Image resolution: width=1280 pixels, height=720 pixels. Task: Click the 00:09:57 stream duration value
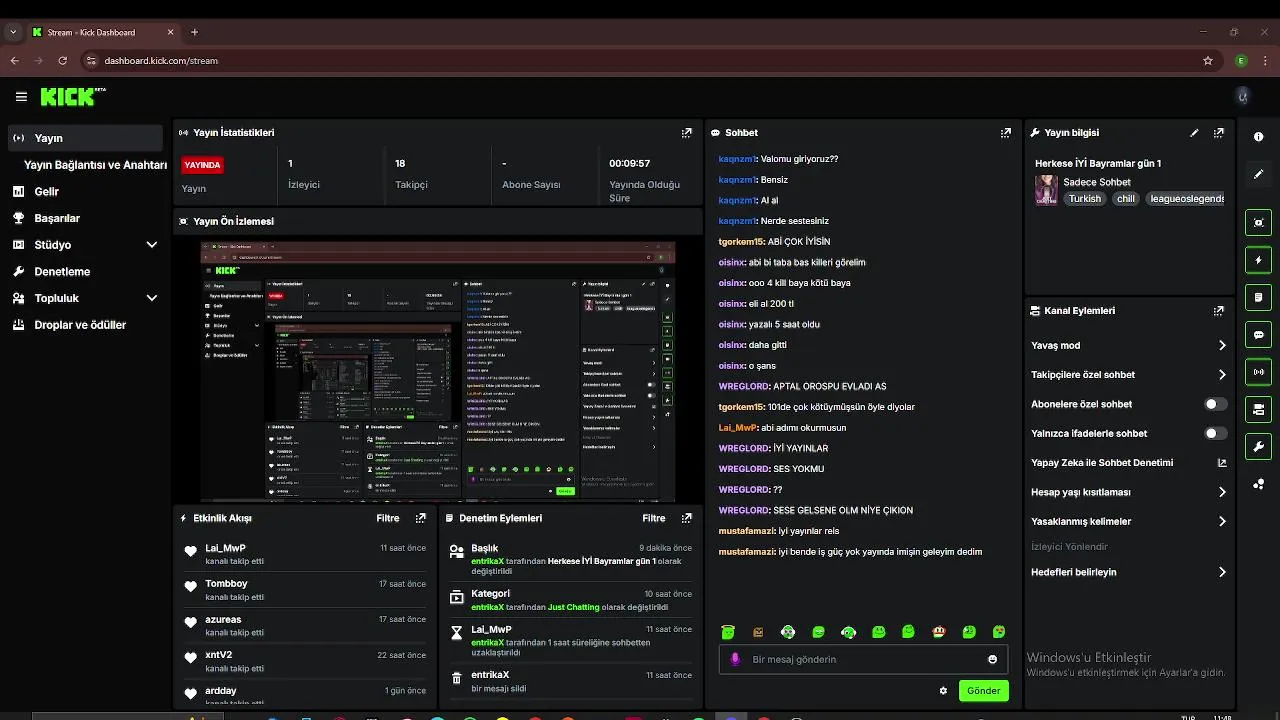[630, 163]
